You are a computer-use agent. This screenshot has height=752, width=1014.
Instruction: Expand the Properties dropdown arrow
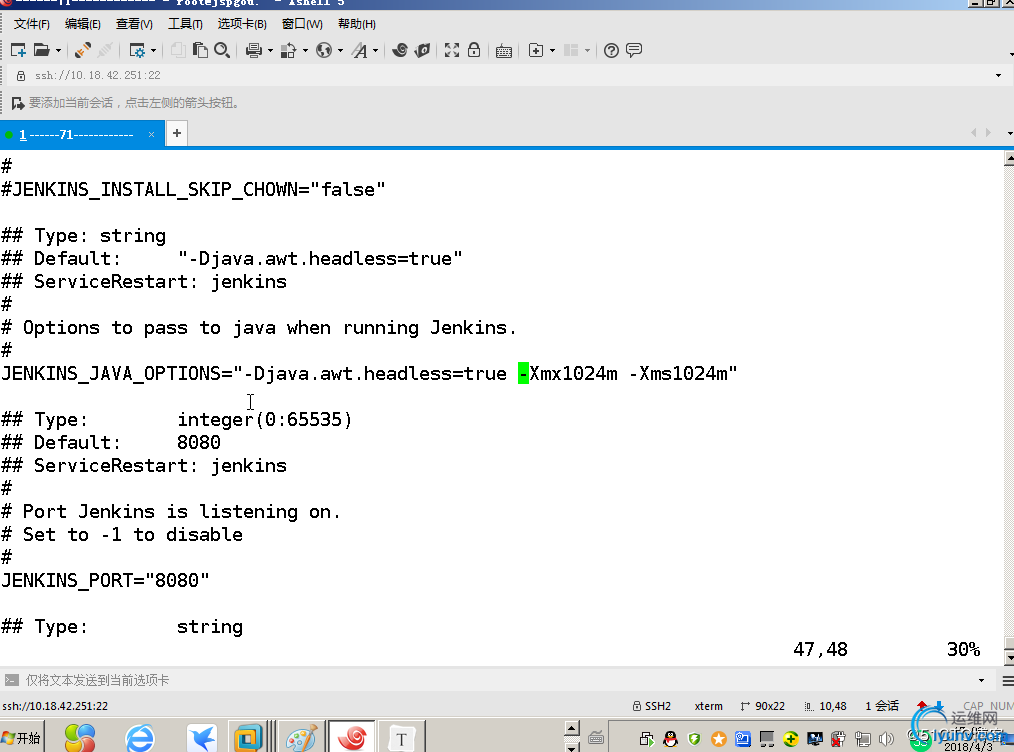point(153,50)
